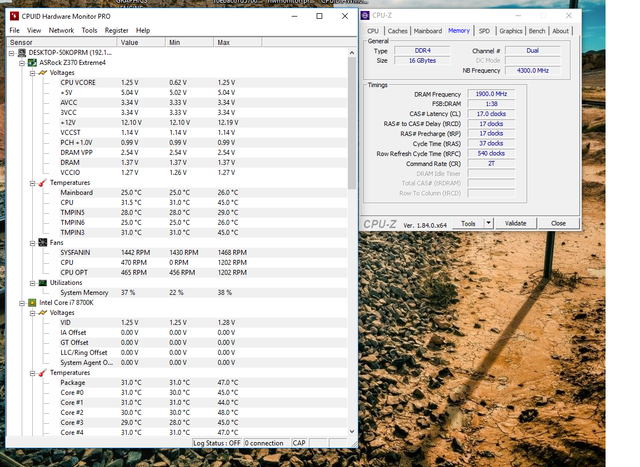Image resolution: width=640 pixels, height=467 pixels.
Task: Open the File menu
Action: coord(14,30)
